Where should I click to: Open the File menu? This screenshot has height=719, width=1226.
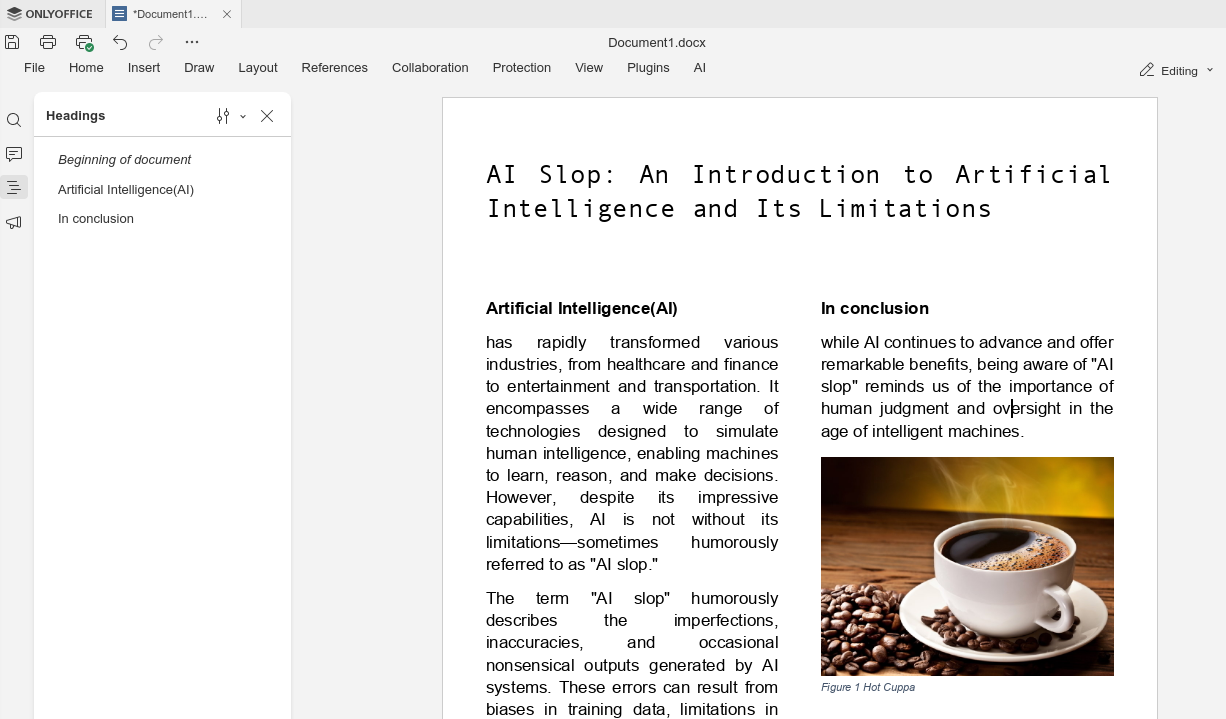(34, 68)
